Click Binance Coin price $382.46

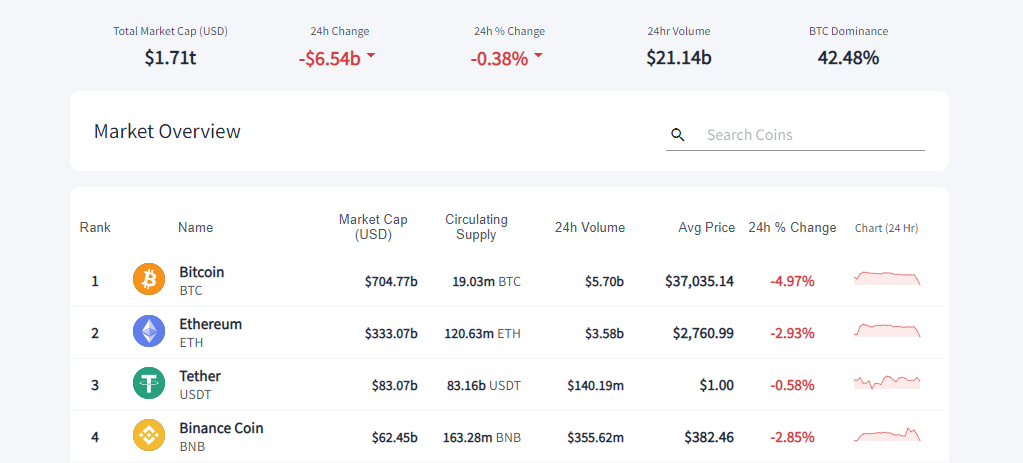pyautogui.click(x=709, y=438)
